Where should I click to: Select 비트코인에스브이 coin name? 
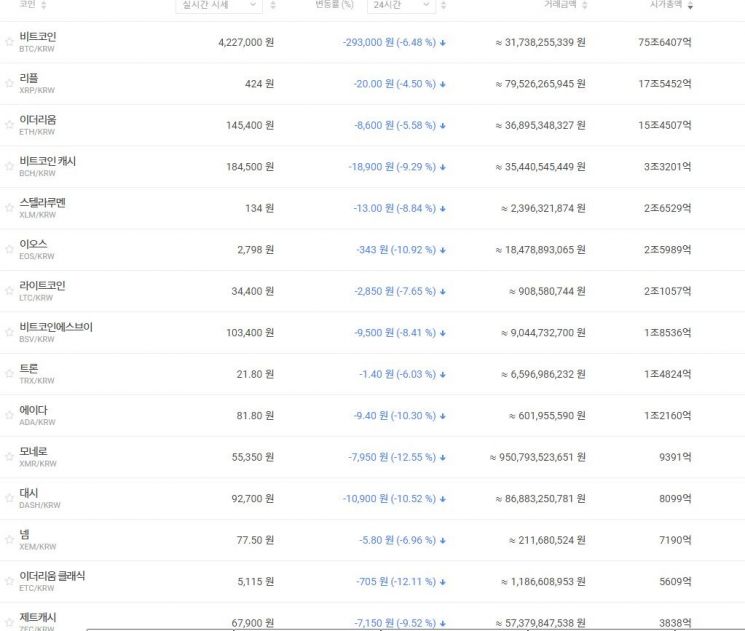56,326
